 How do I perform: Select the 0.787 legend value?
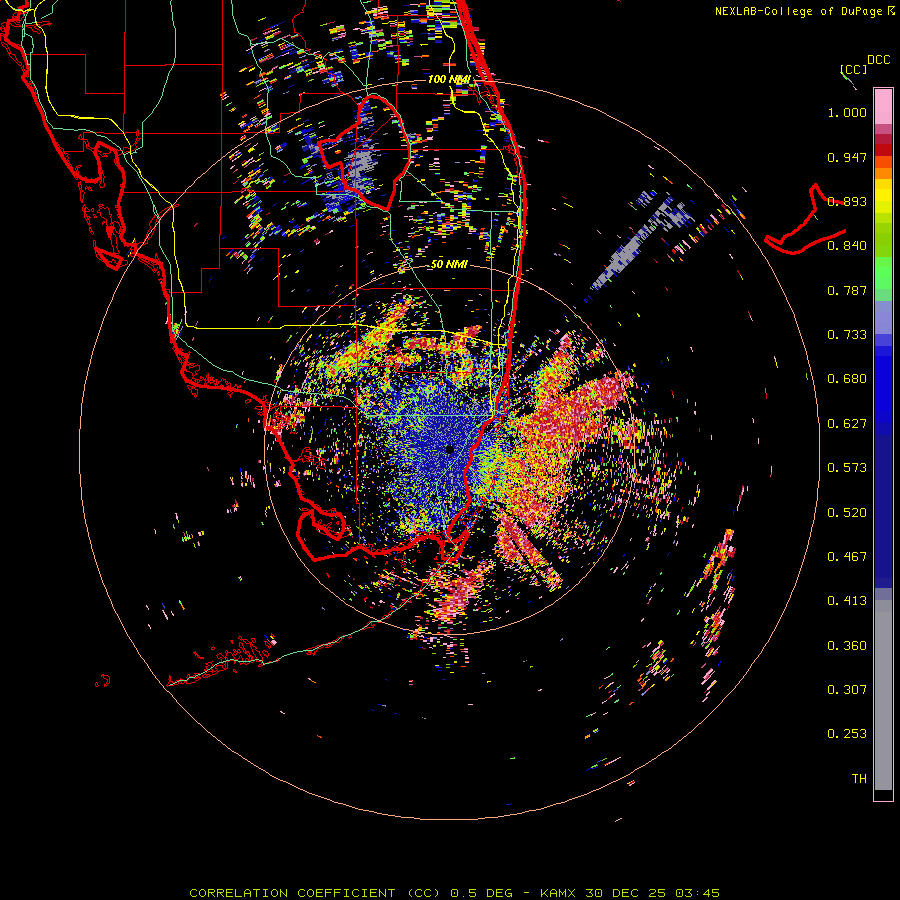tap(847, 290)
